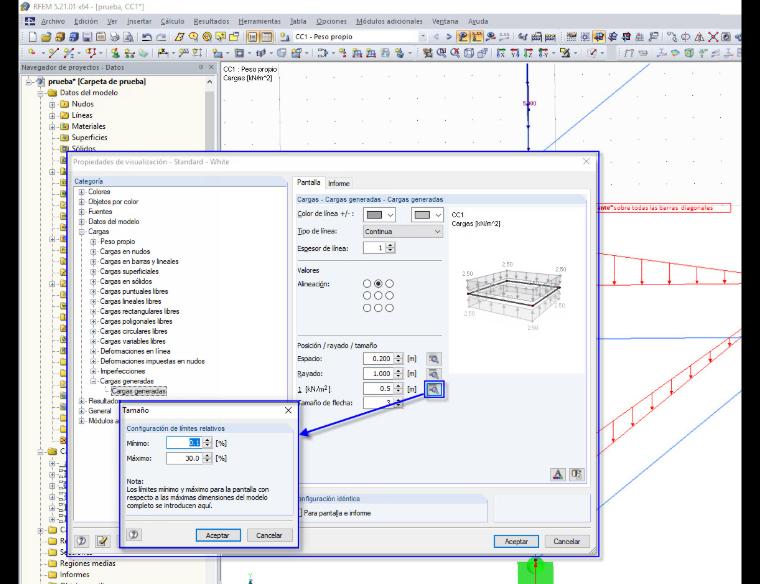The image size is (760, 584).
Task: Open the Edición menu
Action: (x=86, y=21)
